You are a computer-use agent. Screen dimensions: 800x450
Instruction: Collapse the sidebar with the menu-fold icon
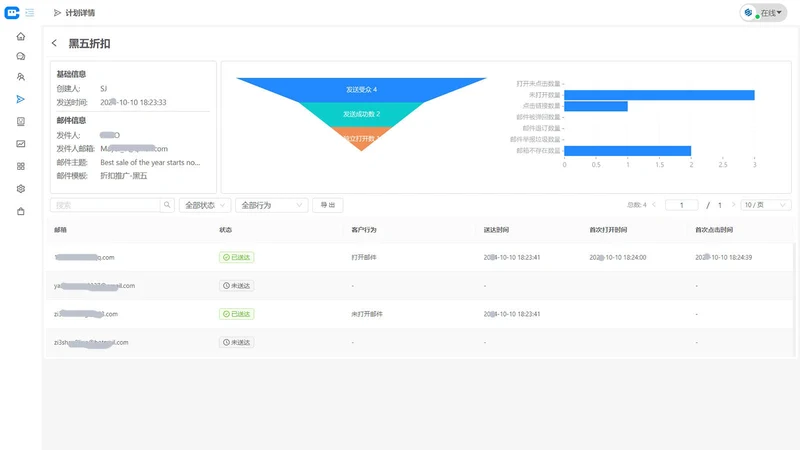[30, 13]
